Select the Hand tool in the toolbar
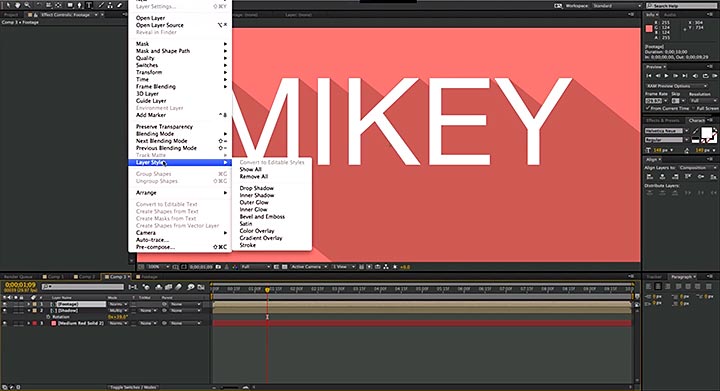 pos(17,6)
